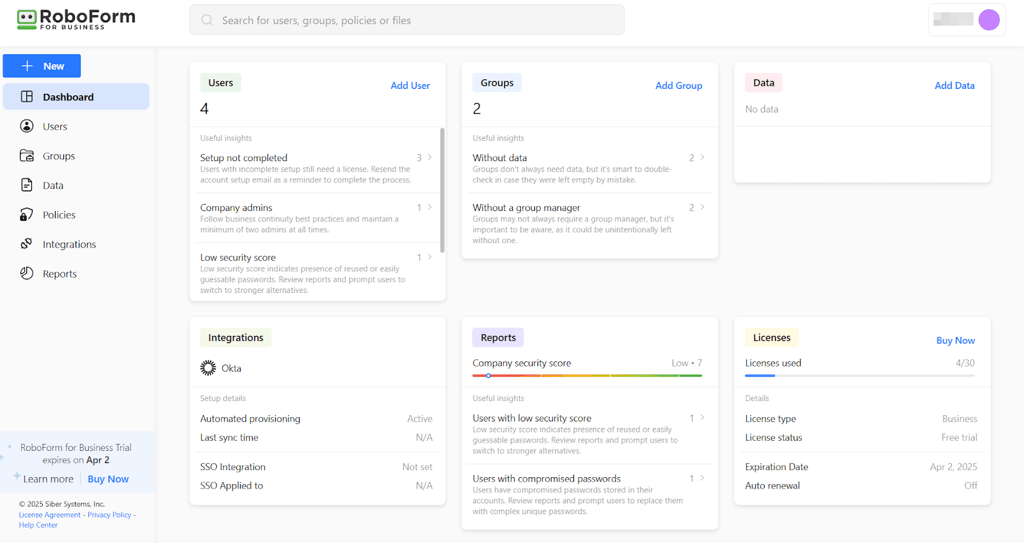Click the Data card header tag

click(763, 83)
